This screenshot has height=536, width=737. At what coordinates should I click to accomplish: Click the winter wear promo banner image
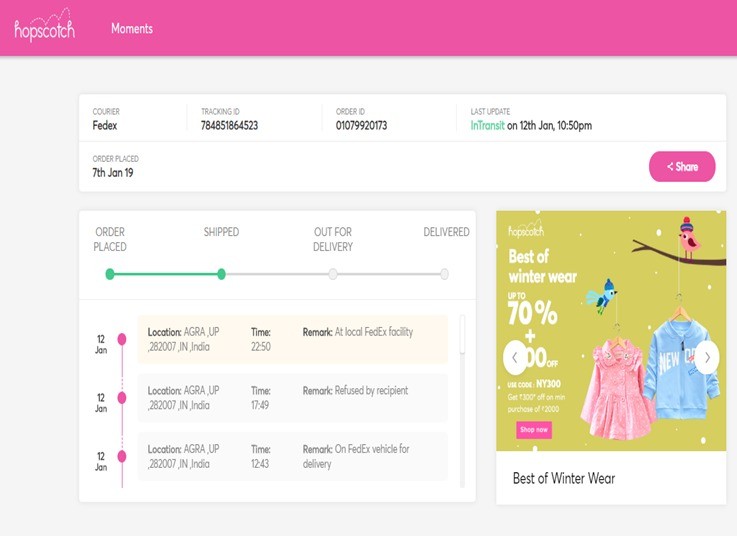(x=611, y=331)
